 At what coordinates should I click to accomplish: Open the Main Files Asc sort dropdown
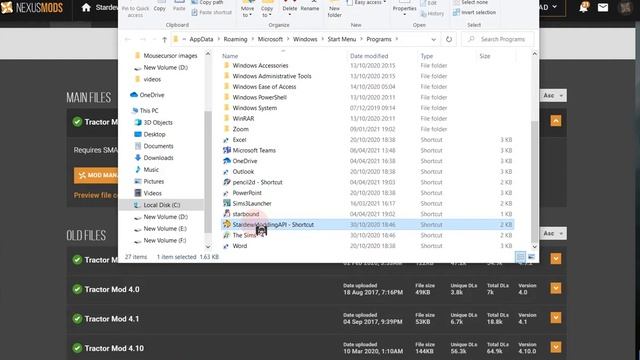coord(553,96)
